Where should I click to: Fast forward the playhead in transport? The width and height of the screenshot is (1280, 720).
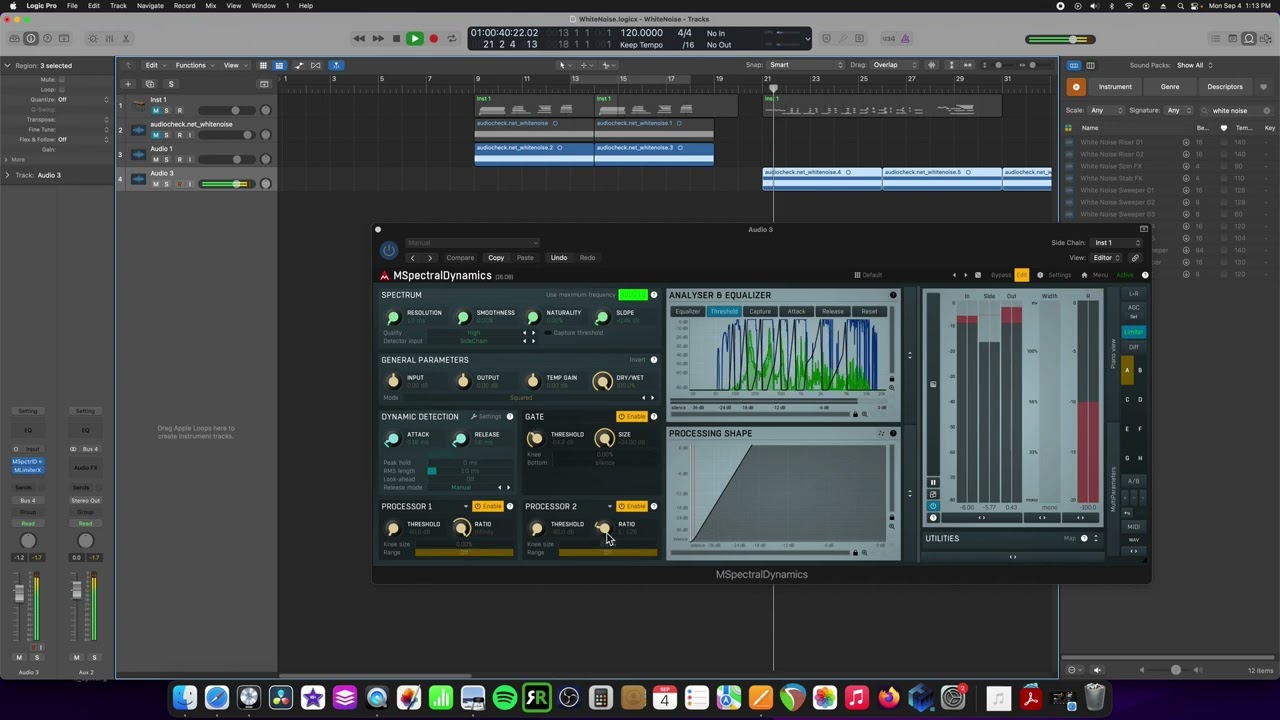[378, 39]
